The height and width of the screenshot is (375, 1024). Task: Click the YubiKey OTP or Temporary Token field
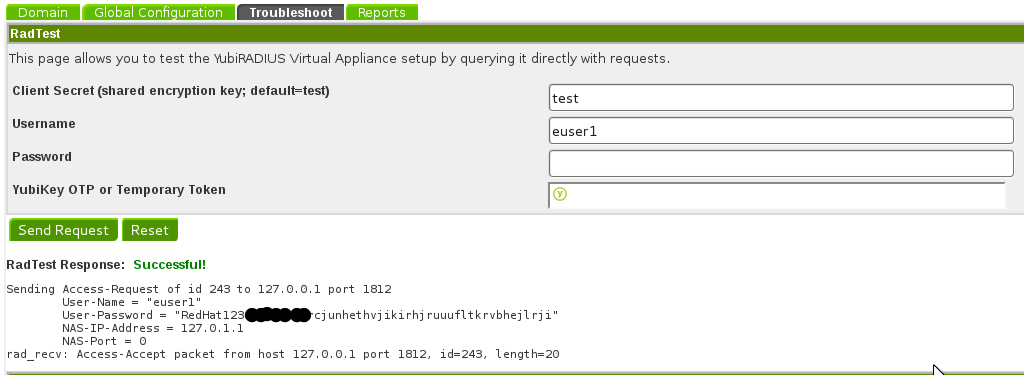(777, 195)
